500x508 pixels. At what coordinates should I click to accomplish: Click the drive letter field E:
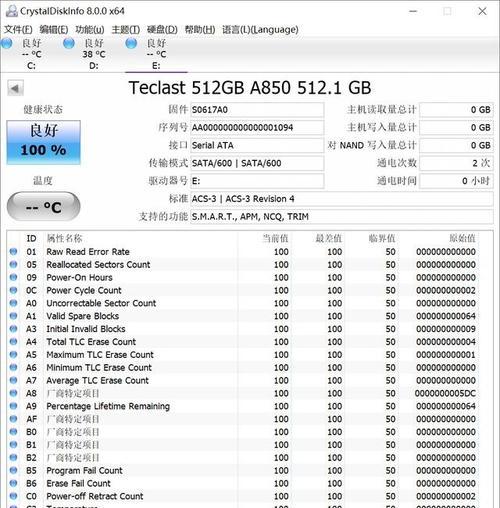click(x=257, y=181)
